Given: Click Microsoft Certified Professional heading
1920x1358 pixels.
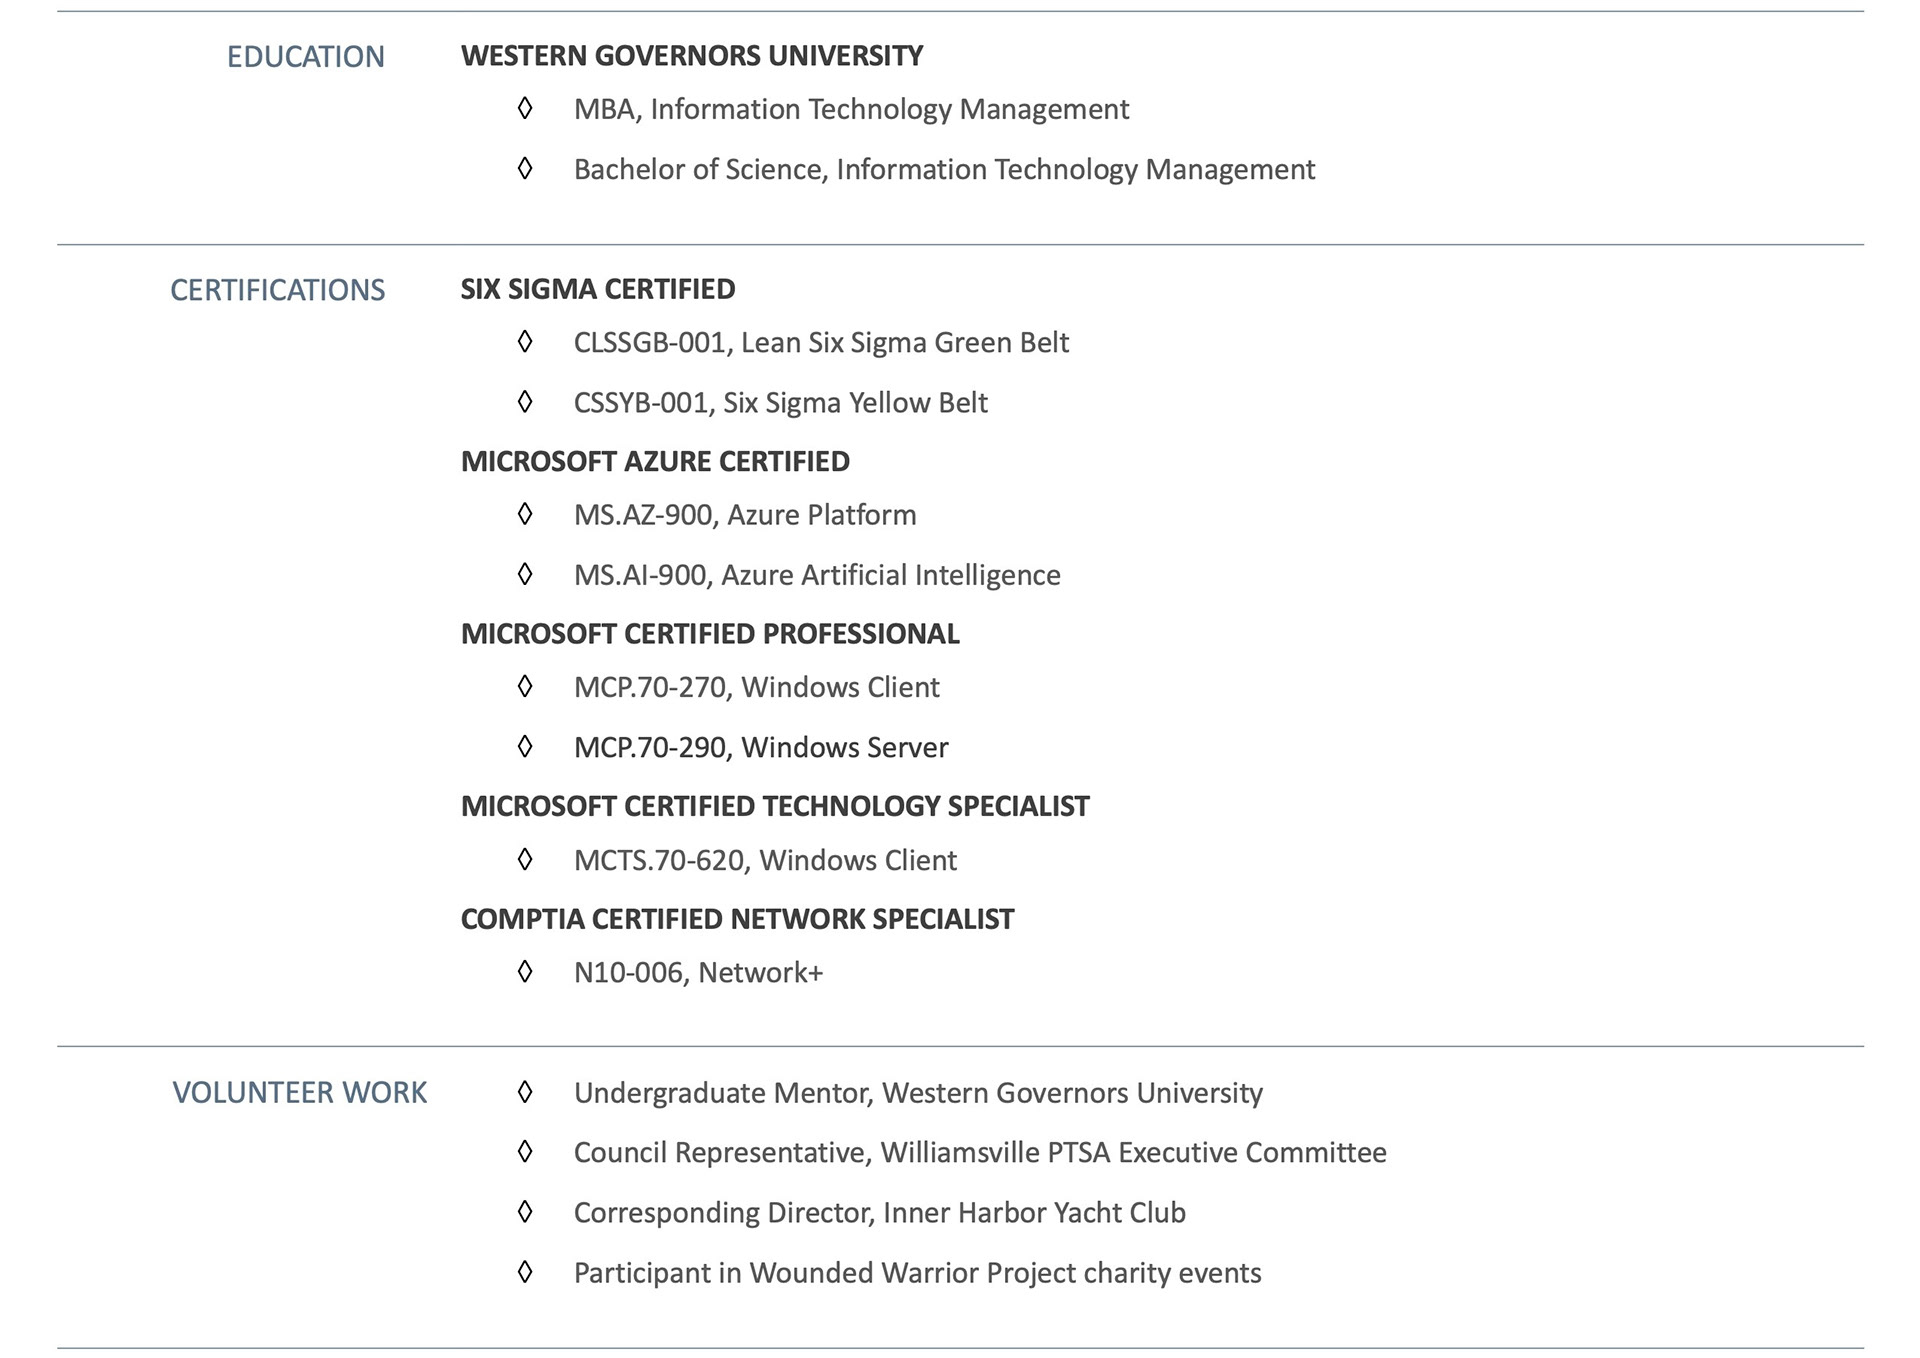Looking at the screenshot, I should tap(710, 634).
